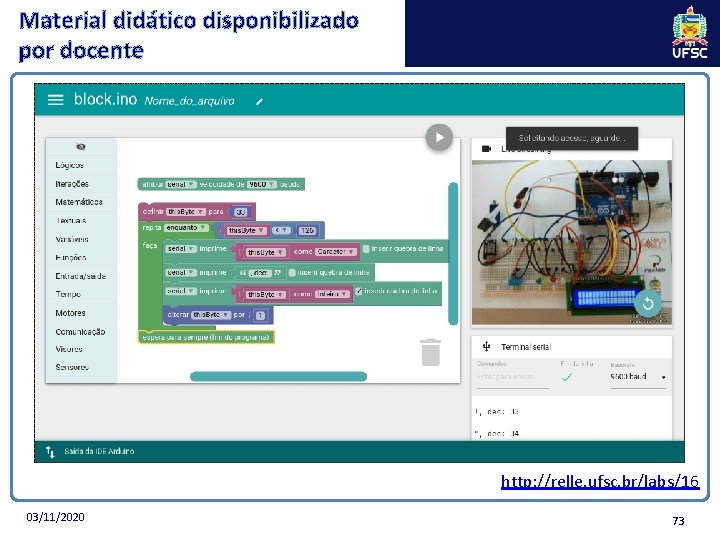The height and width of the screenshot is (540, 720).
Task: Open thisByte dropdown in the definir block
Action: click(186, 212)
